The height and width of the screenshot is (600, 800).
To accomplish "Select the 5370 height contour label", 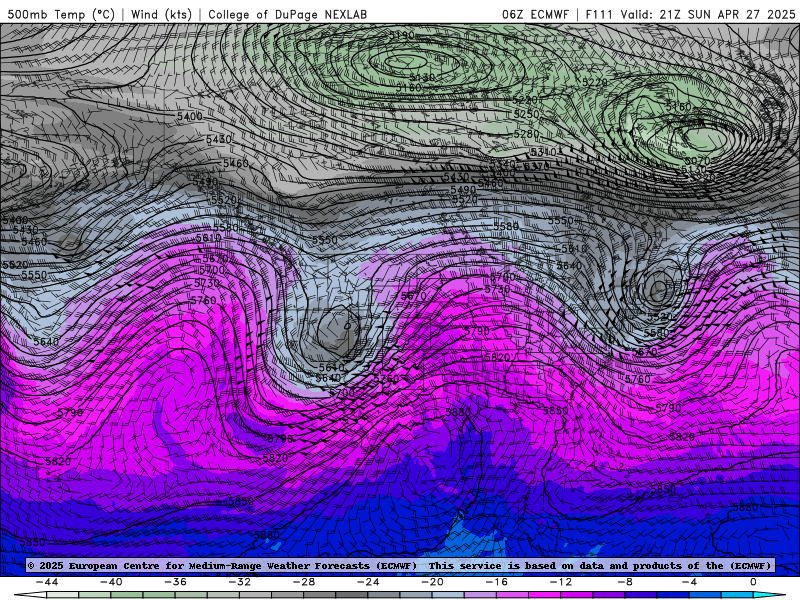I will pos(536,166).
